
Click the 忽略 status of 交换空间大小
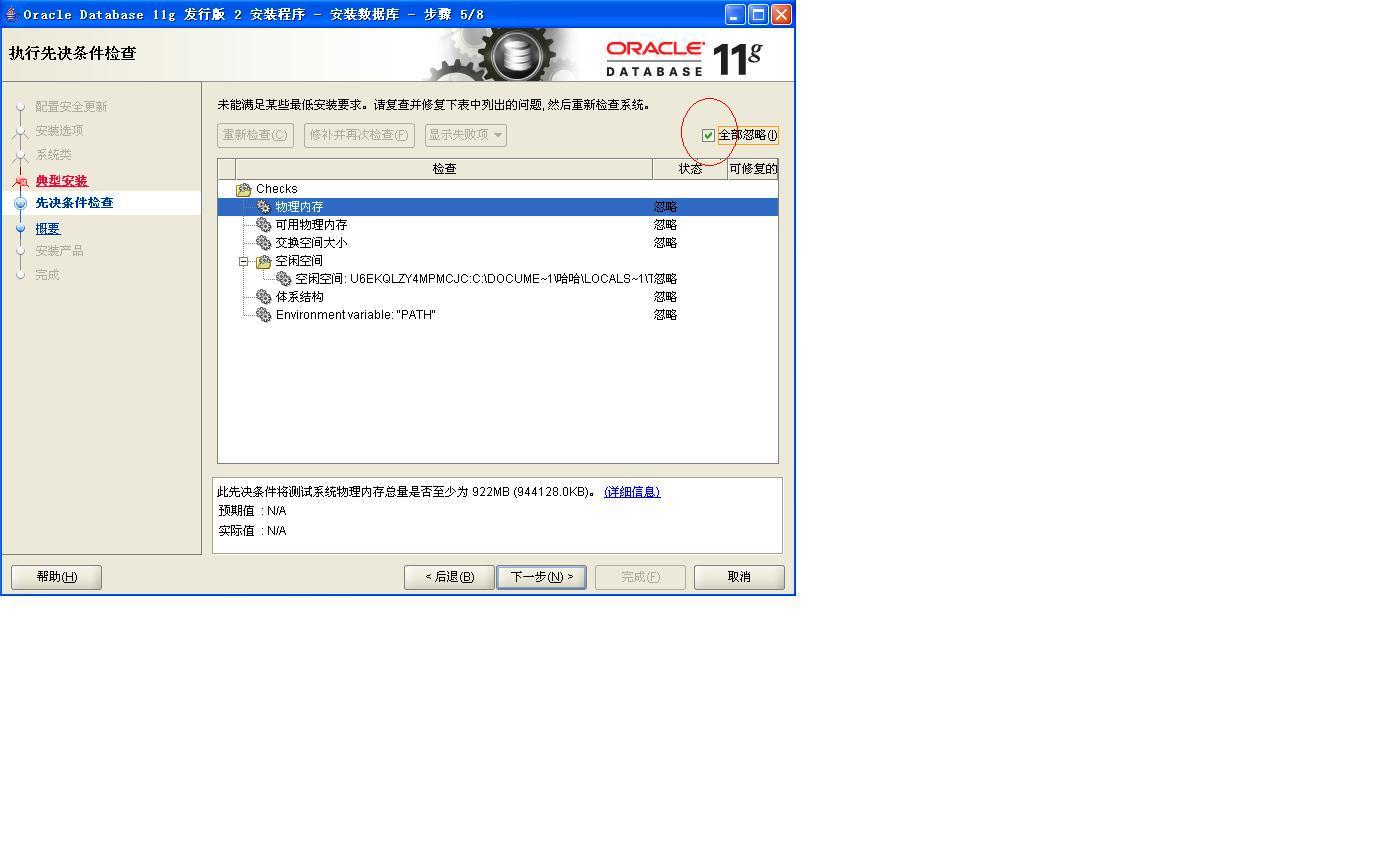666,243
